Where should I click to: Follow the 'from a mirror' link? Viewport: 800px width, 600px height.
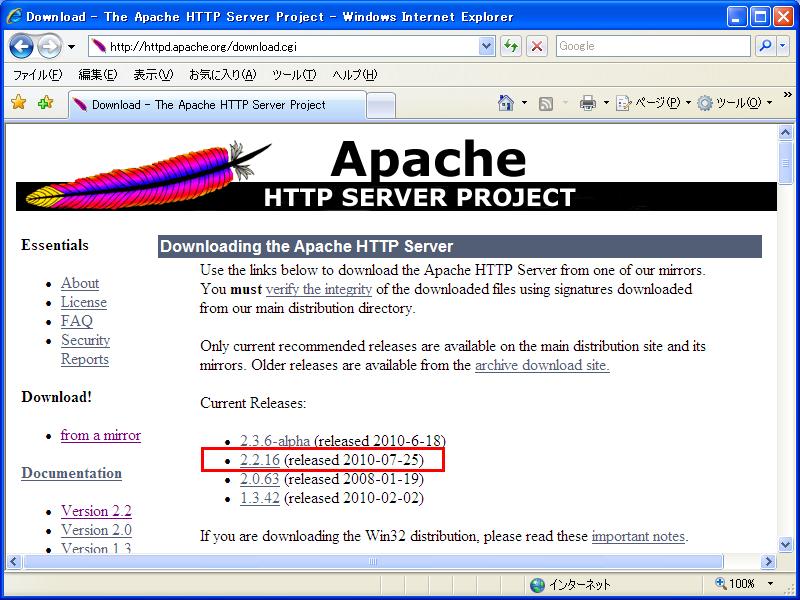(101, 435)
